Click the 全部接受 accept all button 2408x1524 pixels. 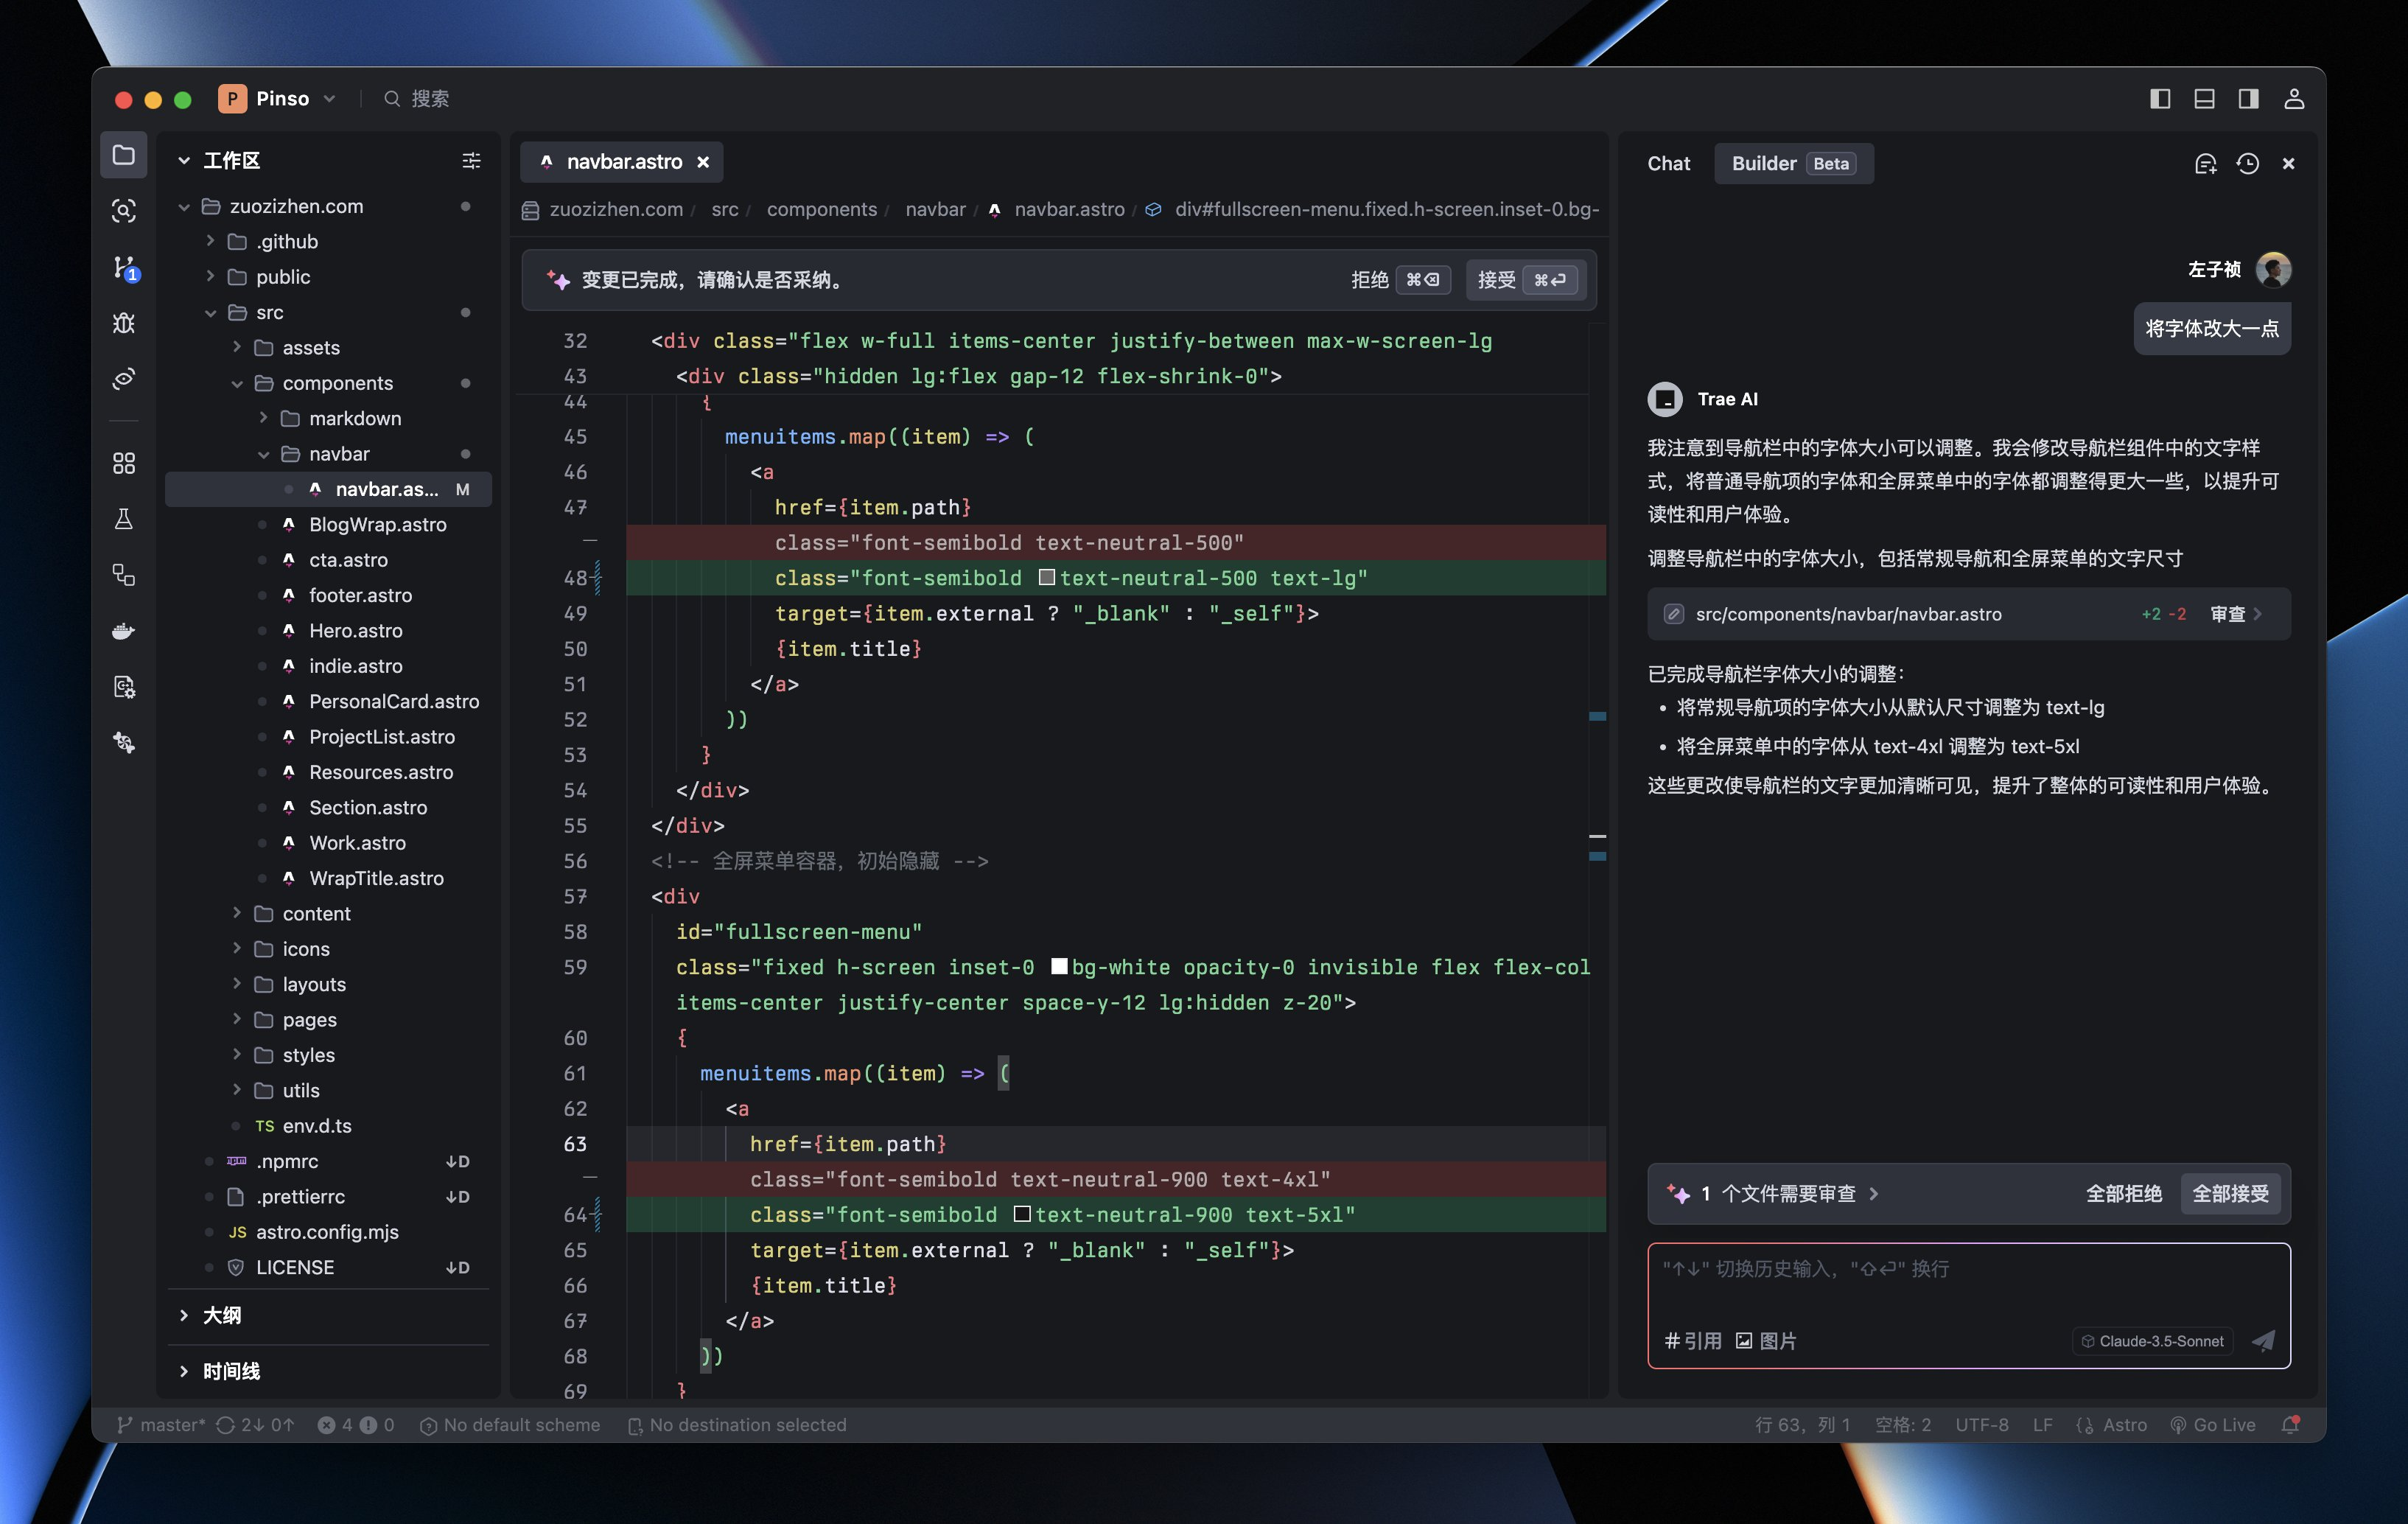coord(2230,1194)
